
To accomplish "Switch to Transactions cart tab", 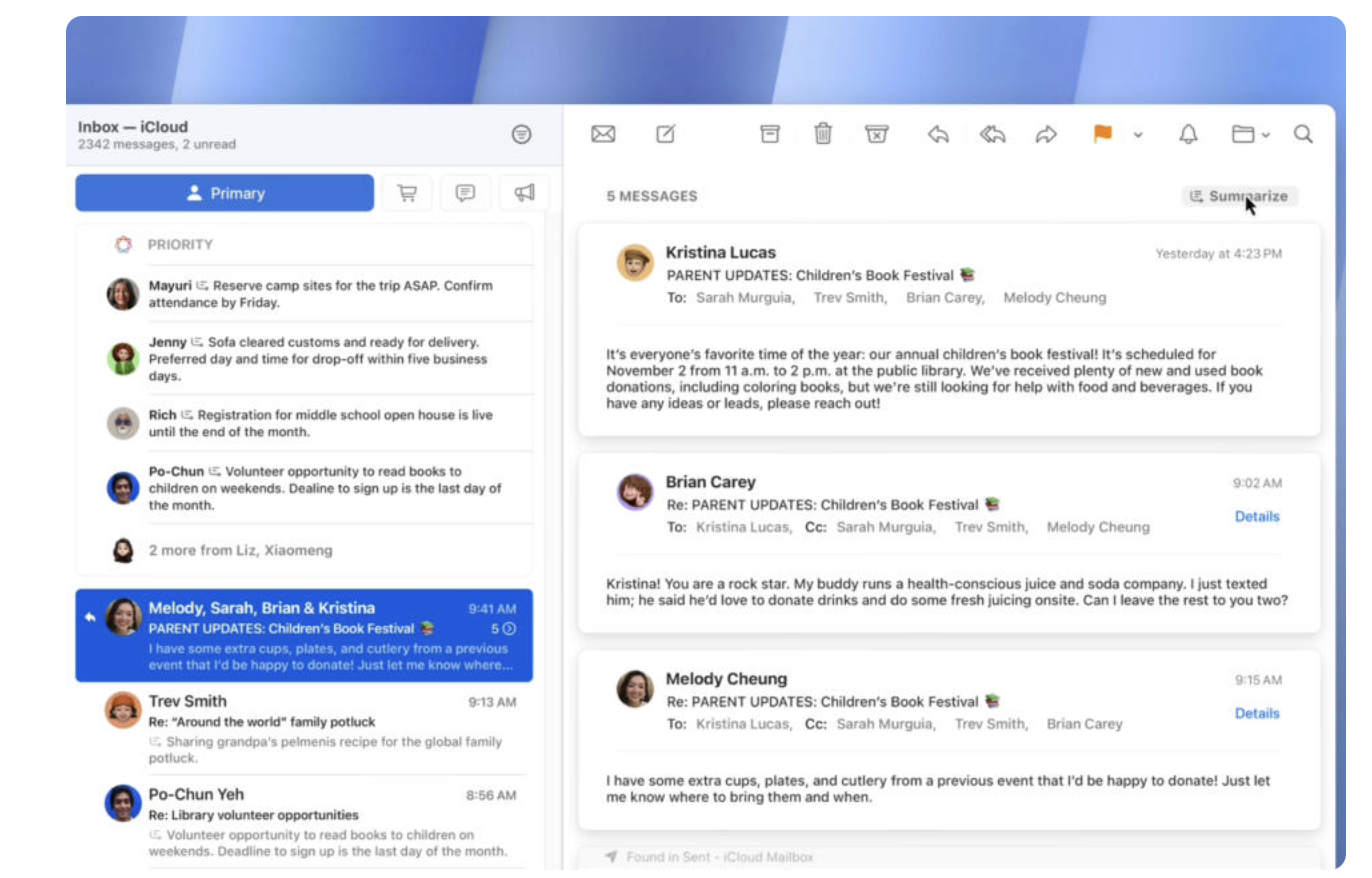I will click(407, 193).
